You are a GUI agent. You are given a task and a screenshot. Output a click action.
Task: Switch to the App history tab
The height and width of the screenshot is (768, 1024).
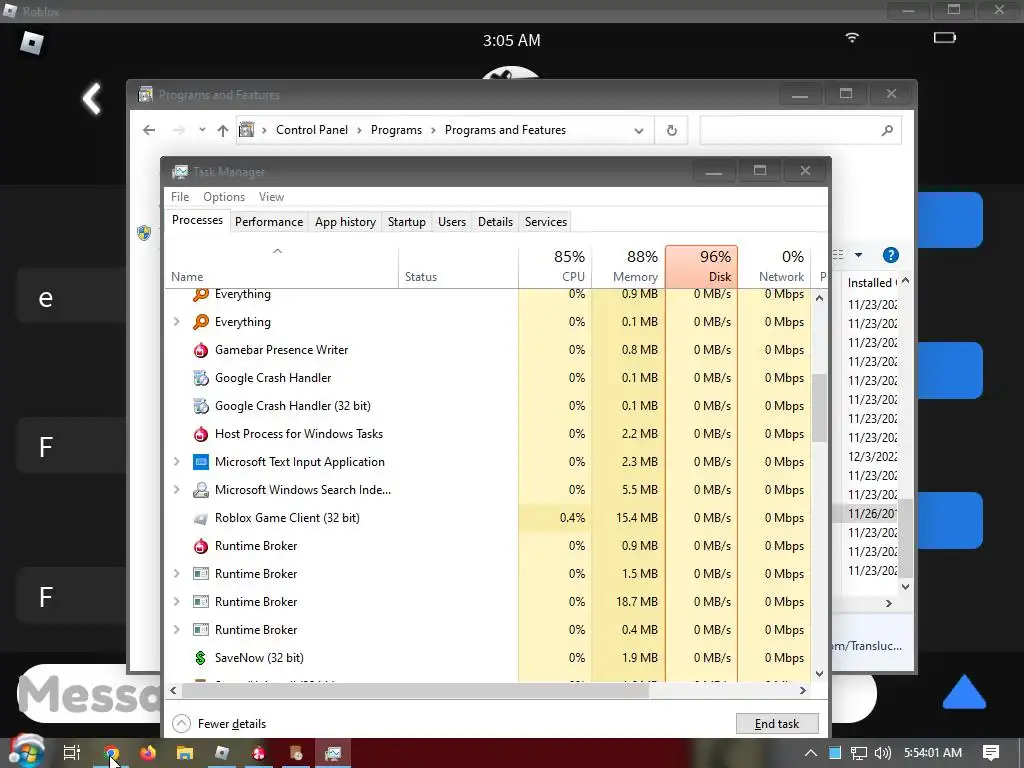tap(345, 222)
